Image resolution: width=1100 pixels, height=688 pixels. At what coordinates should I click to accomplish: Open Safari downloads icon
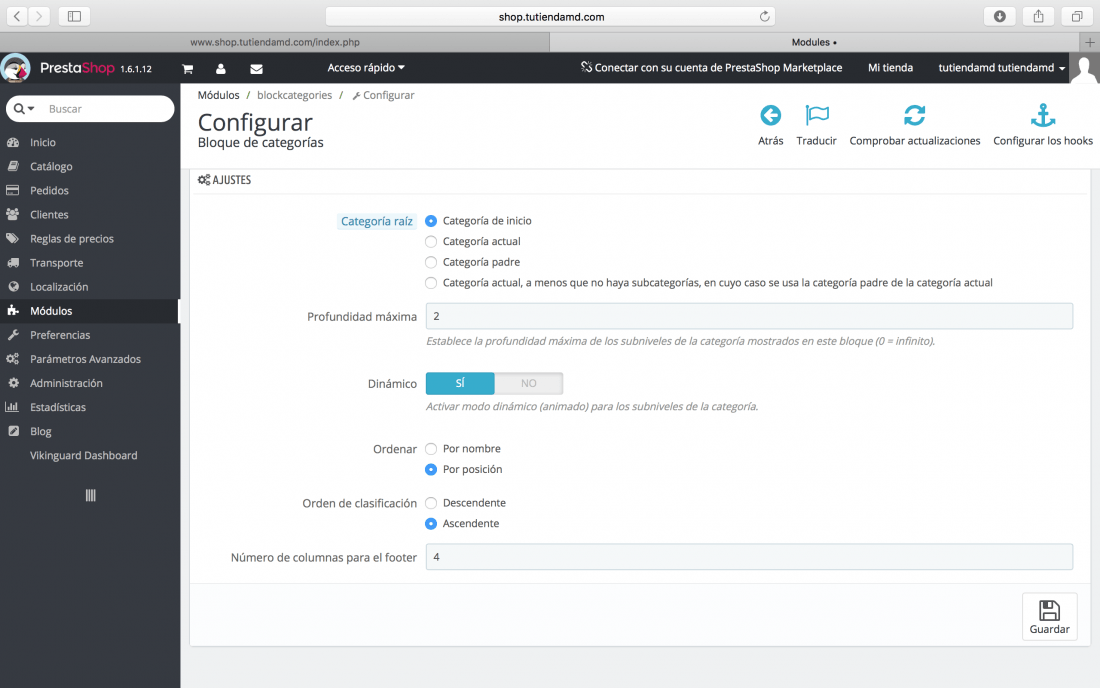click(x=1000, y=16)
